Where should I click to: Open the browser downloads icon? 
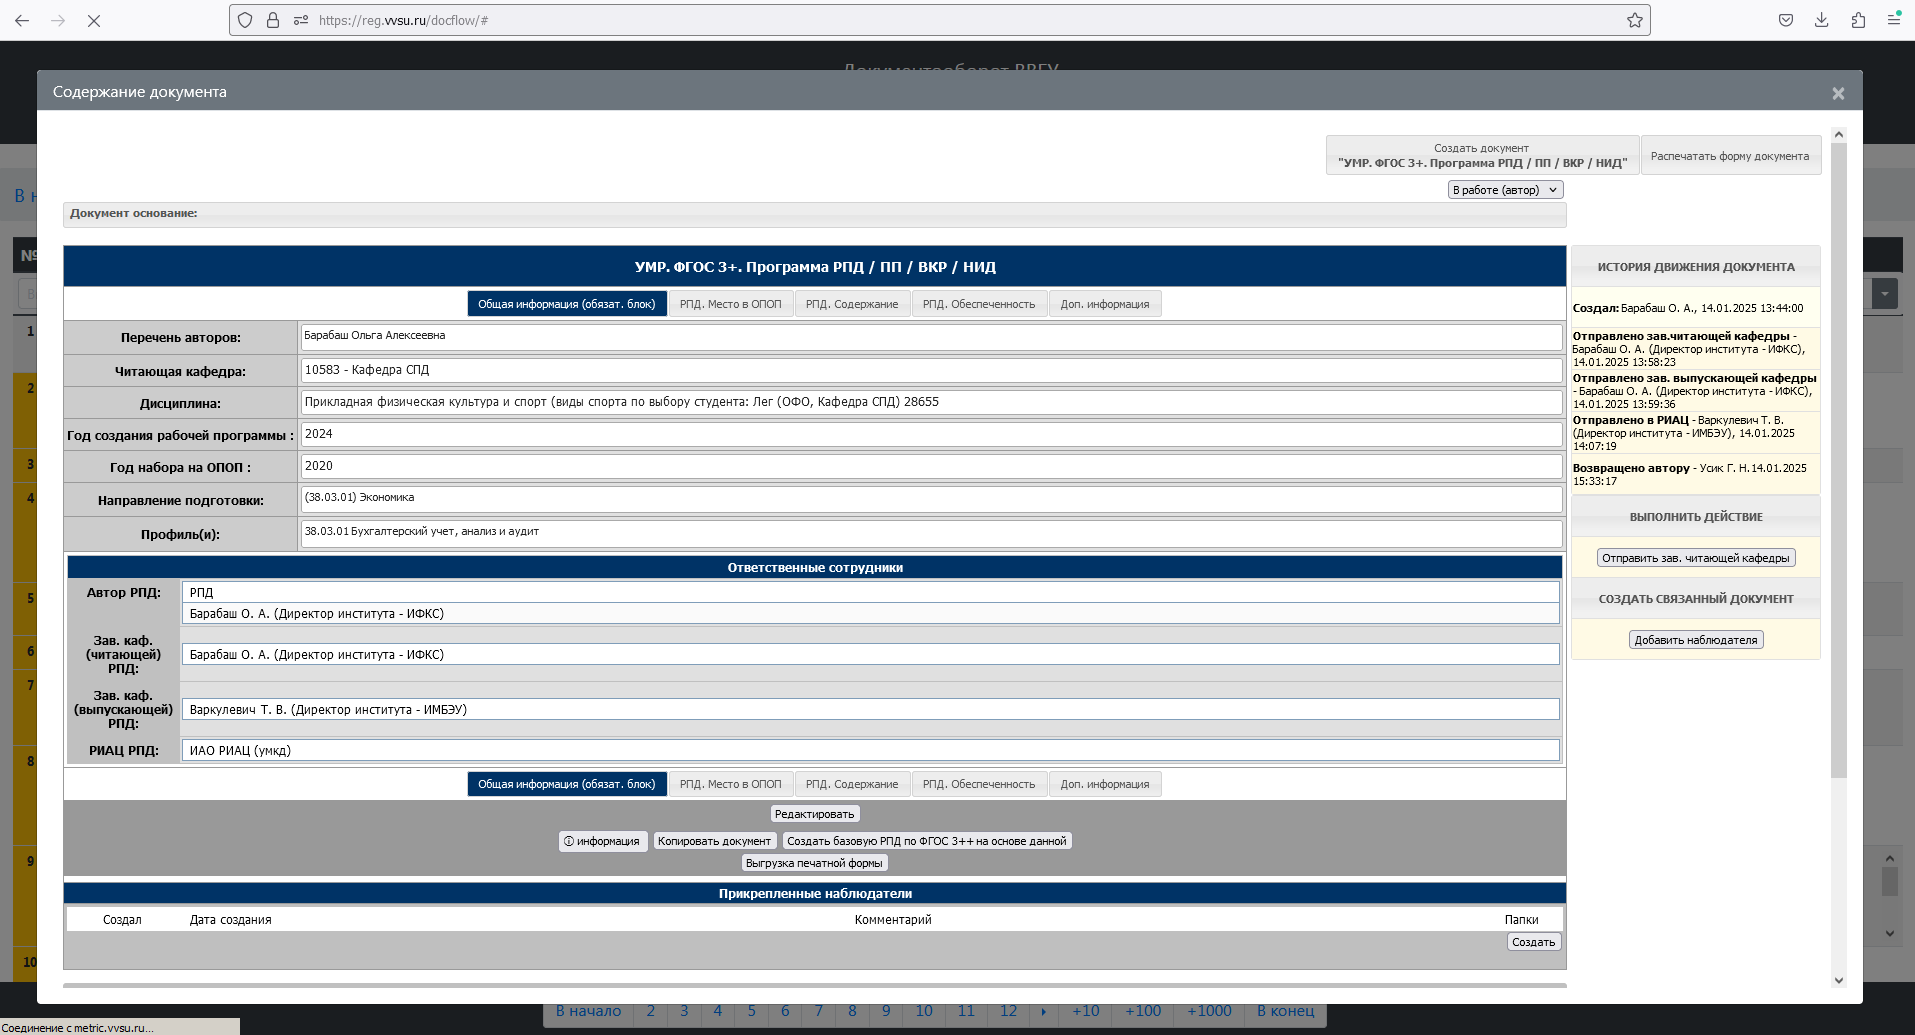point(1821,20)
